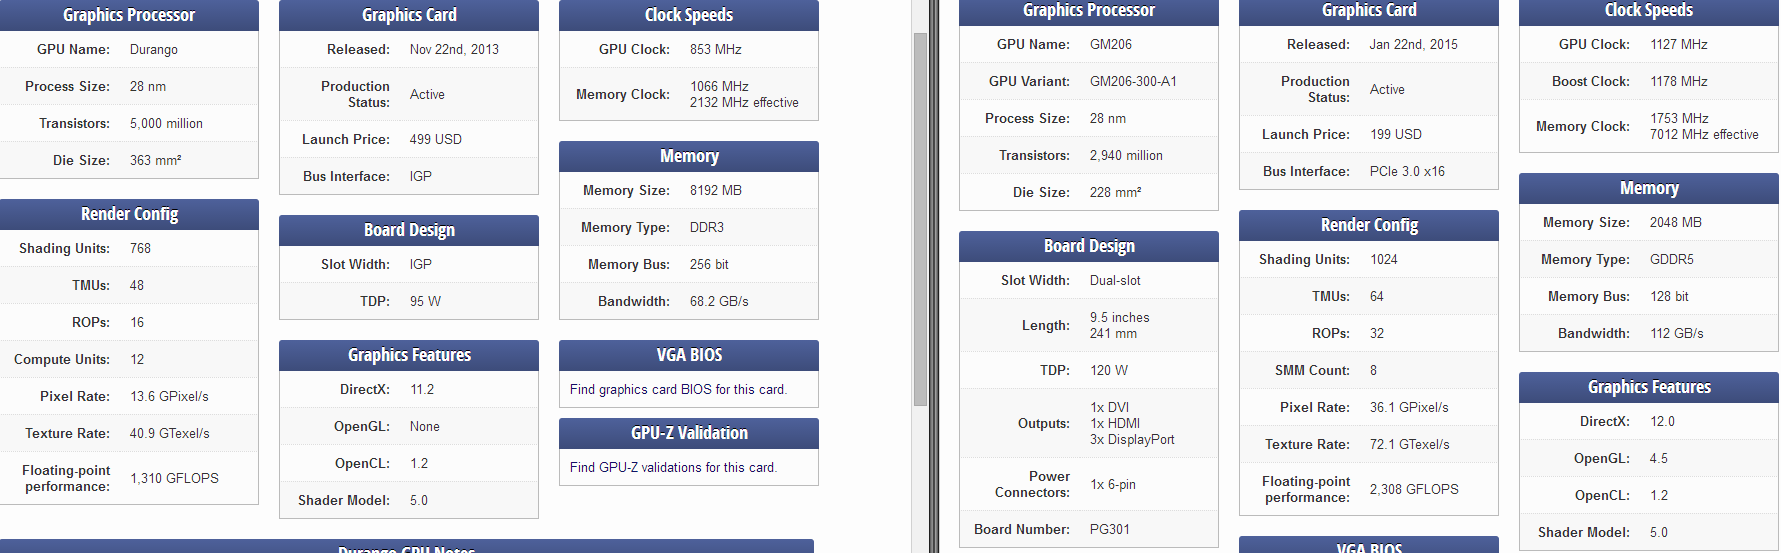Screen dimensions: 1781x553
Task: Select the DirectX value '12.0'
Action: (1662, 421)
